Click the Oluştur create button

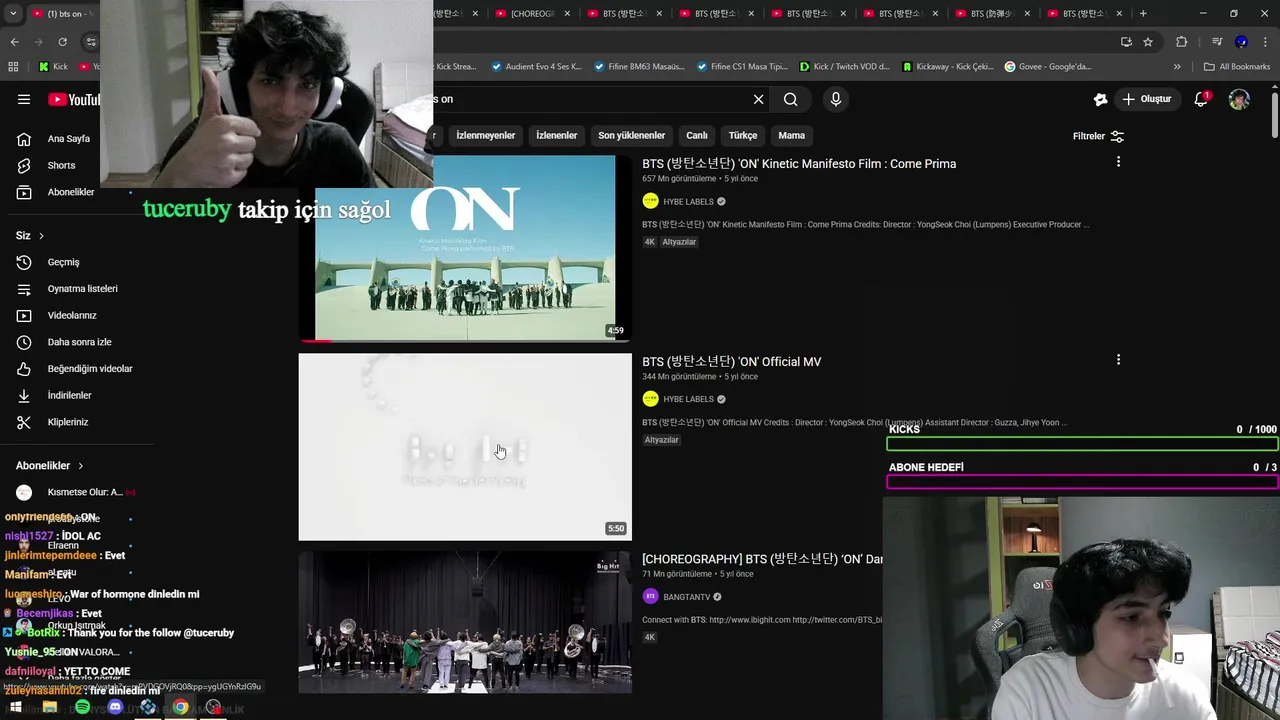point(1148,99)
